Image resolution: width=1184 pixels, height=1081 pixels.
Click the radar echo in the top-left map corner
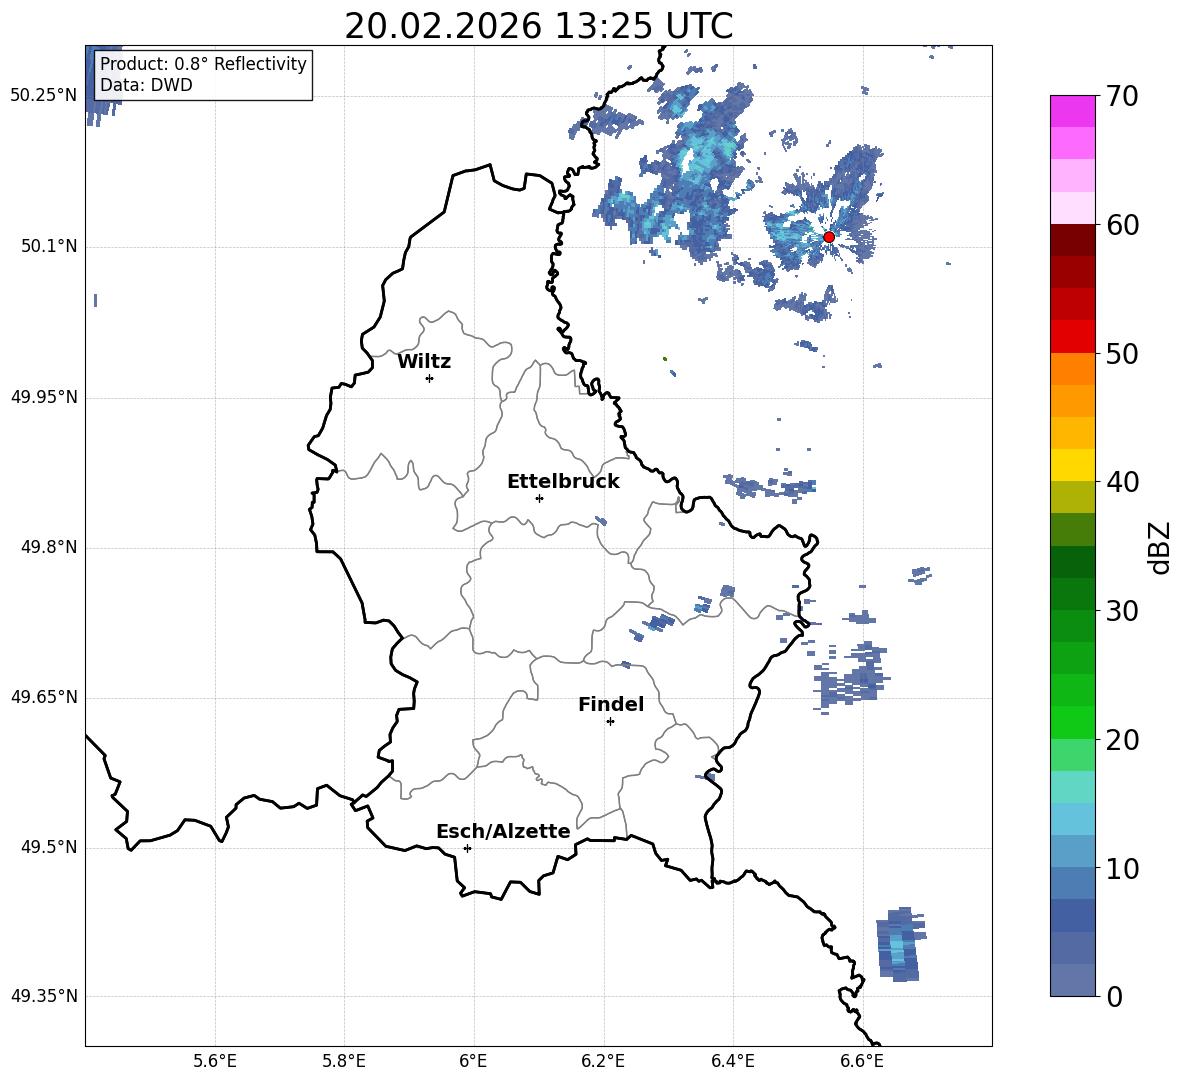(x=102, y=87)
